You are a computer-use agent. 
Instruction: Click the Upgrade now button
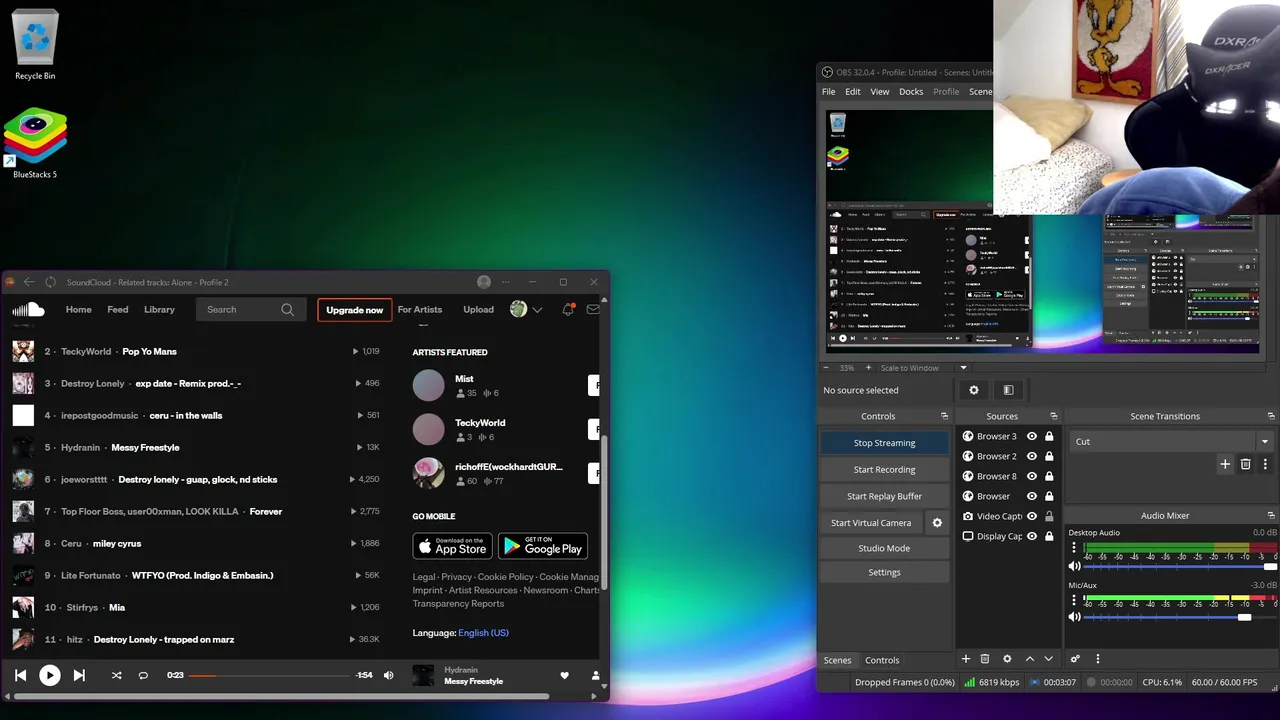coord(354,310)
